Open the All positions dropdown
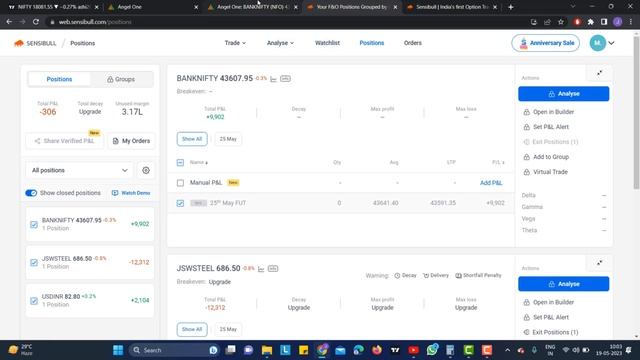This screenshot has width=640, height=360. [x=80, y=170]
